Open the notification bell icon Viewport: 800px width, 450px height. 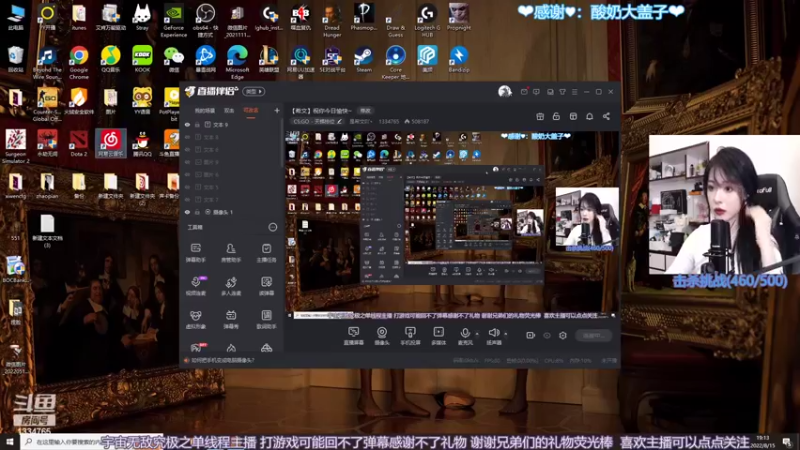(589, 116)
